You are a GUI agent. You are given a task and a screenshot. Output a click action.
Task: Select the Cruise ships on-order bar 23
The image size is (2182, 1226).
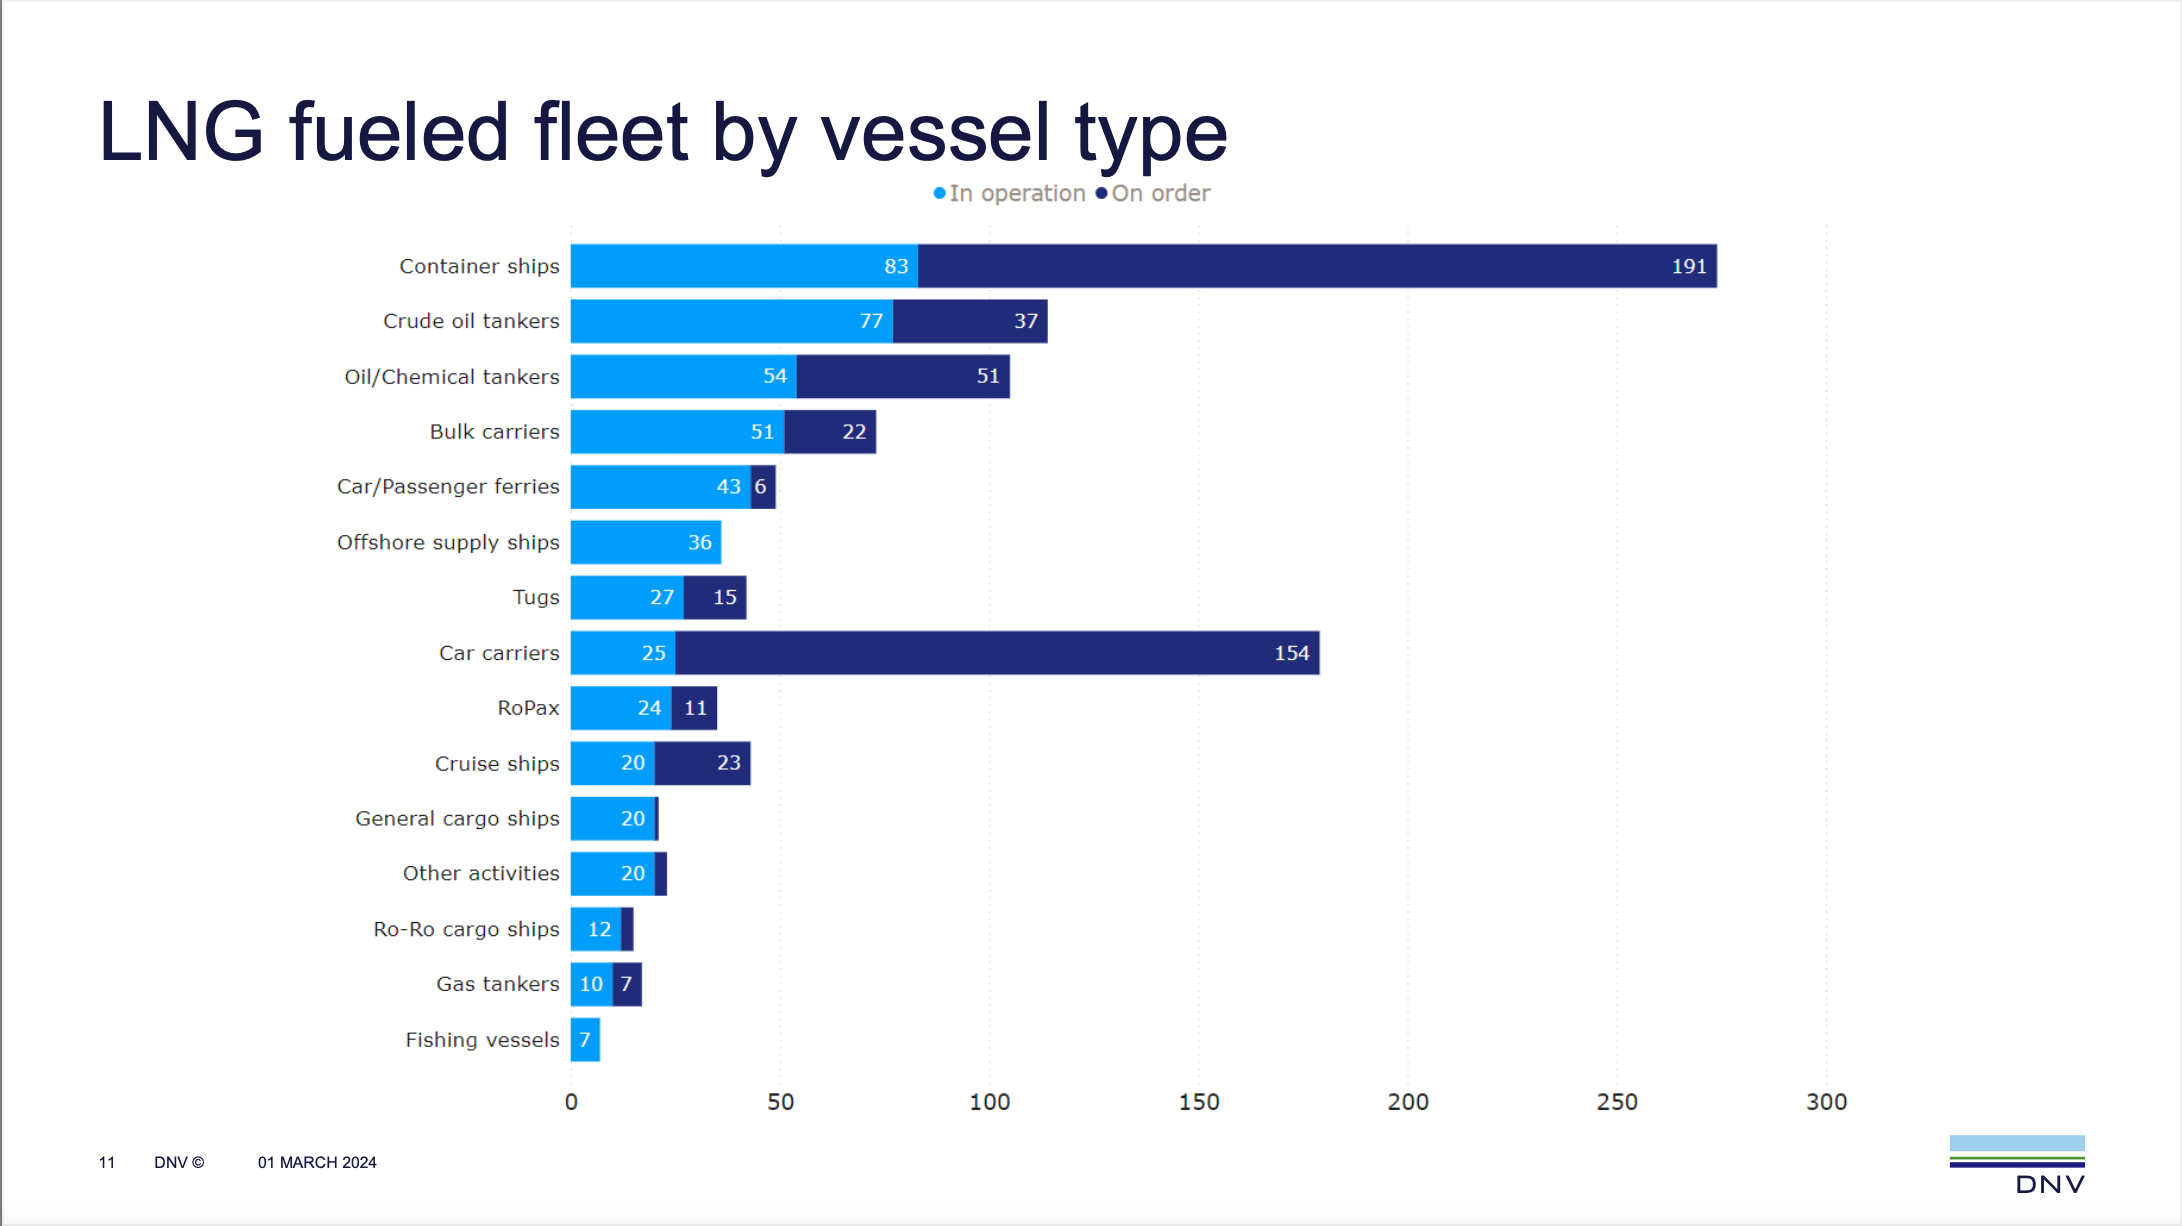(x=702, y=763)
